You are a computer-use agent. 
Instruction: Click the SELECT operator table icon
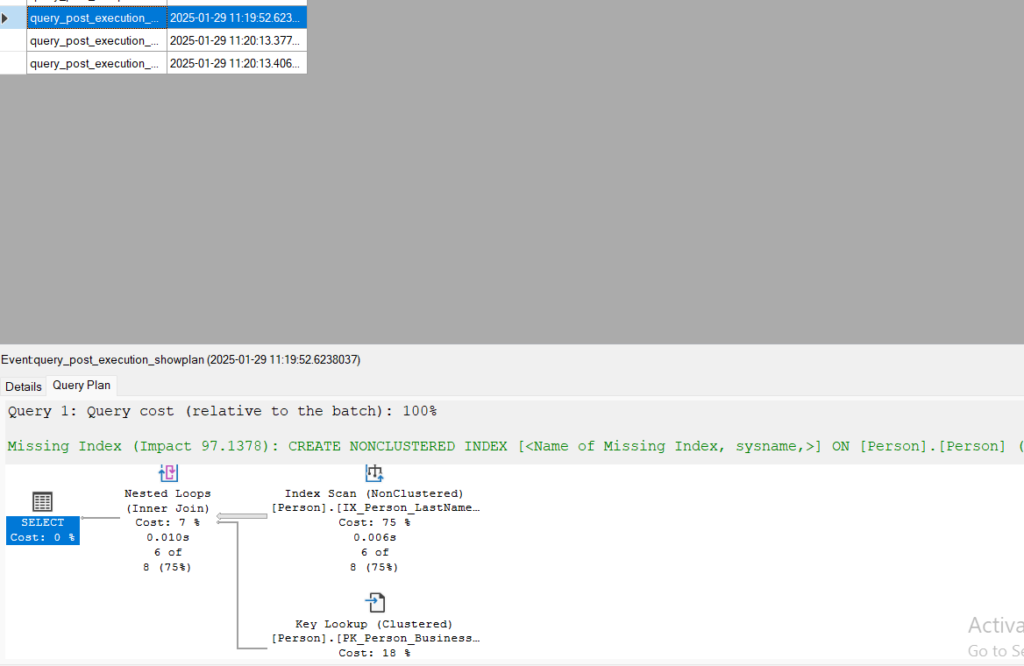tap(42, 501)
